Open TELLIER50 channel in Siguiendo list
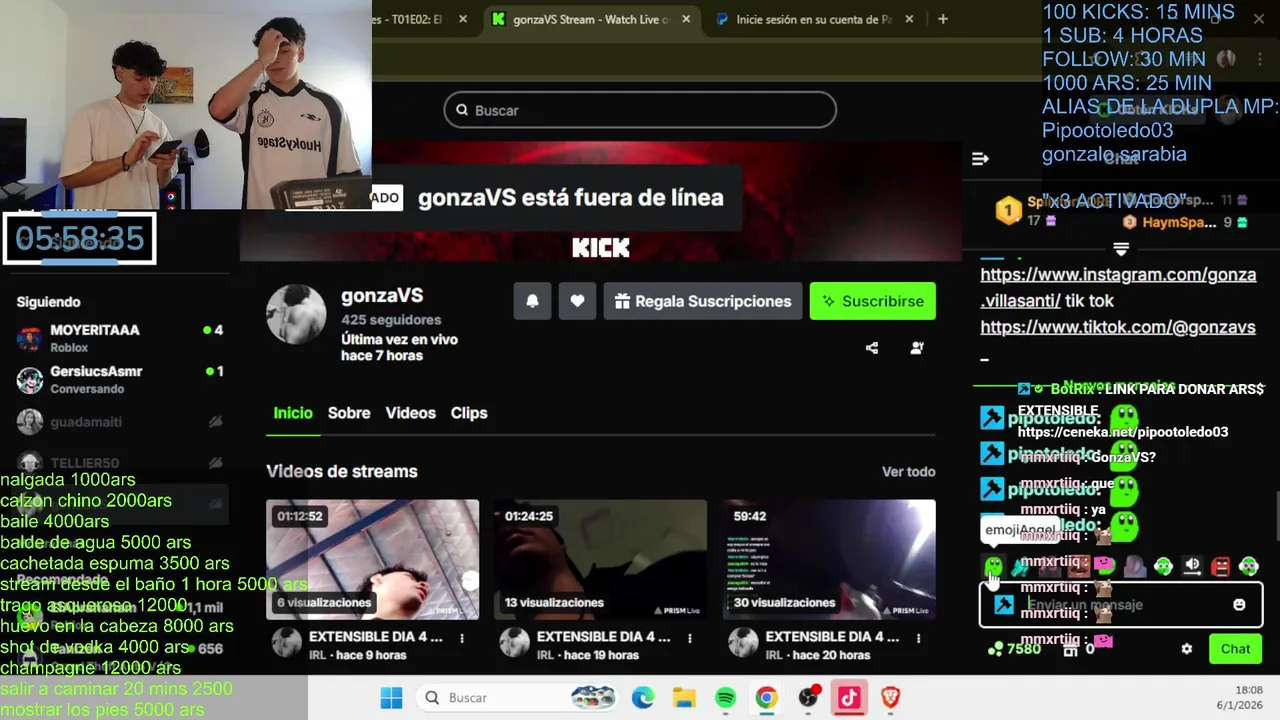 (x=120, y=463)
